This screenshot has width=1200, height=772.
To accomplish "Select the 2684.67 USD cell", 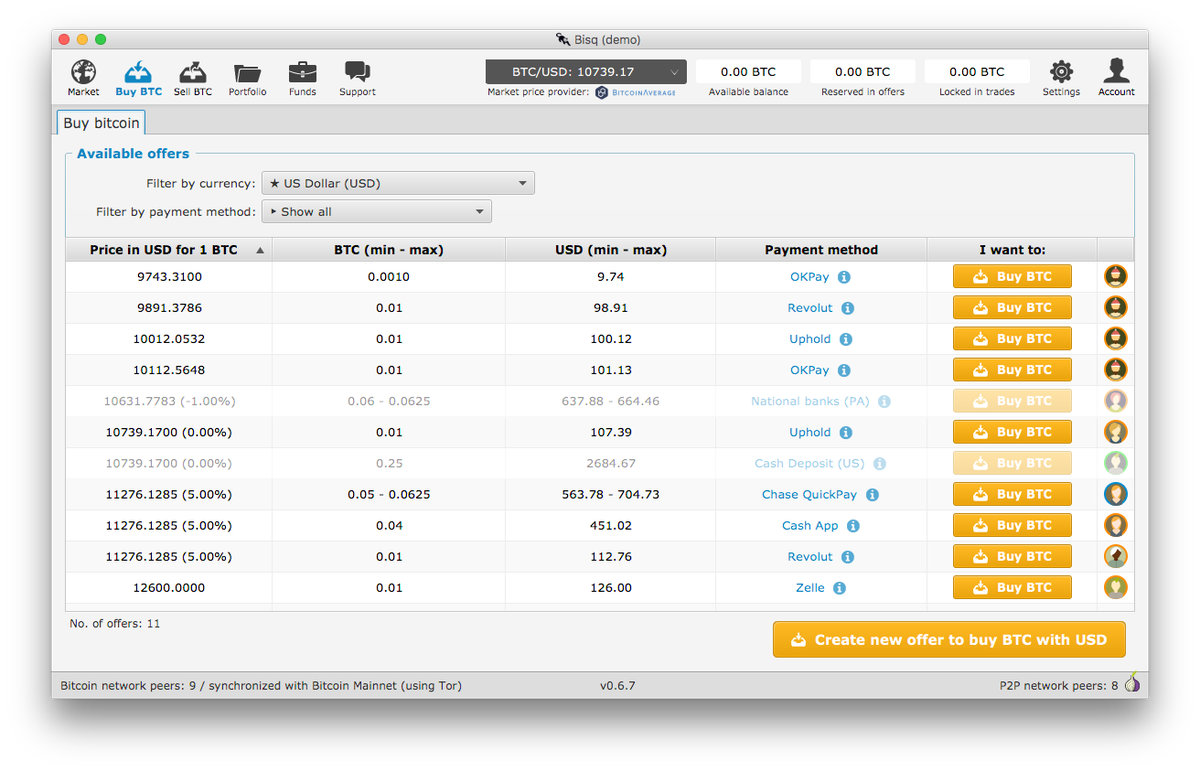I will tap(611, 464).
